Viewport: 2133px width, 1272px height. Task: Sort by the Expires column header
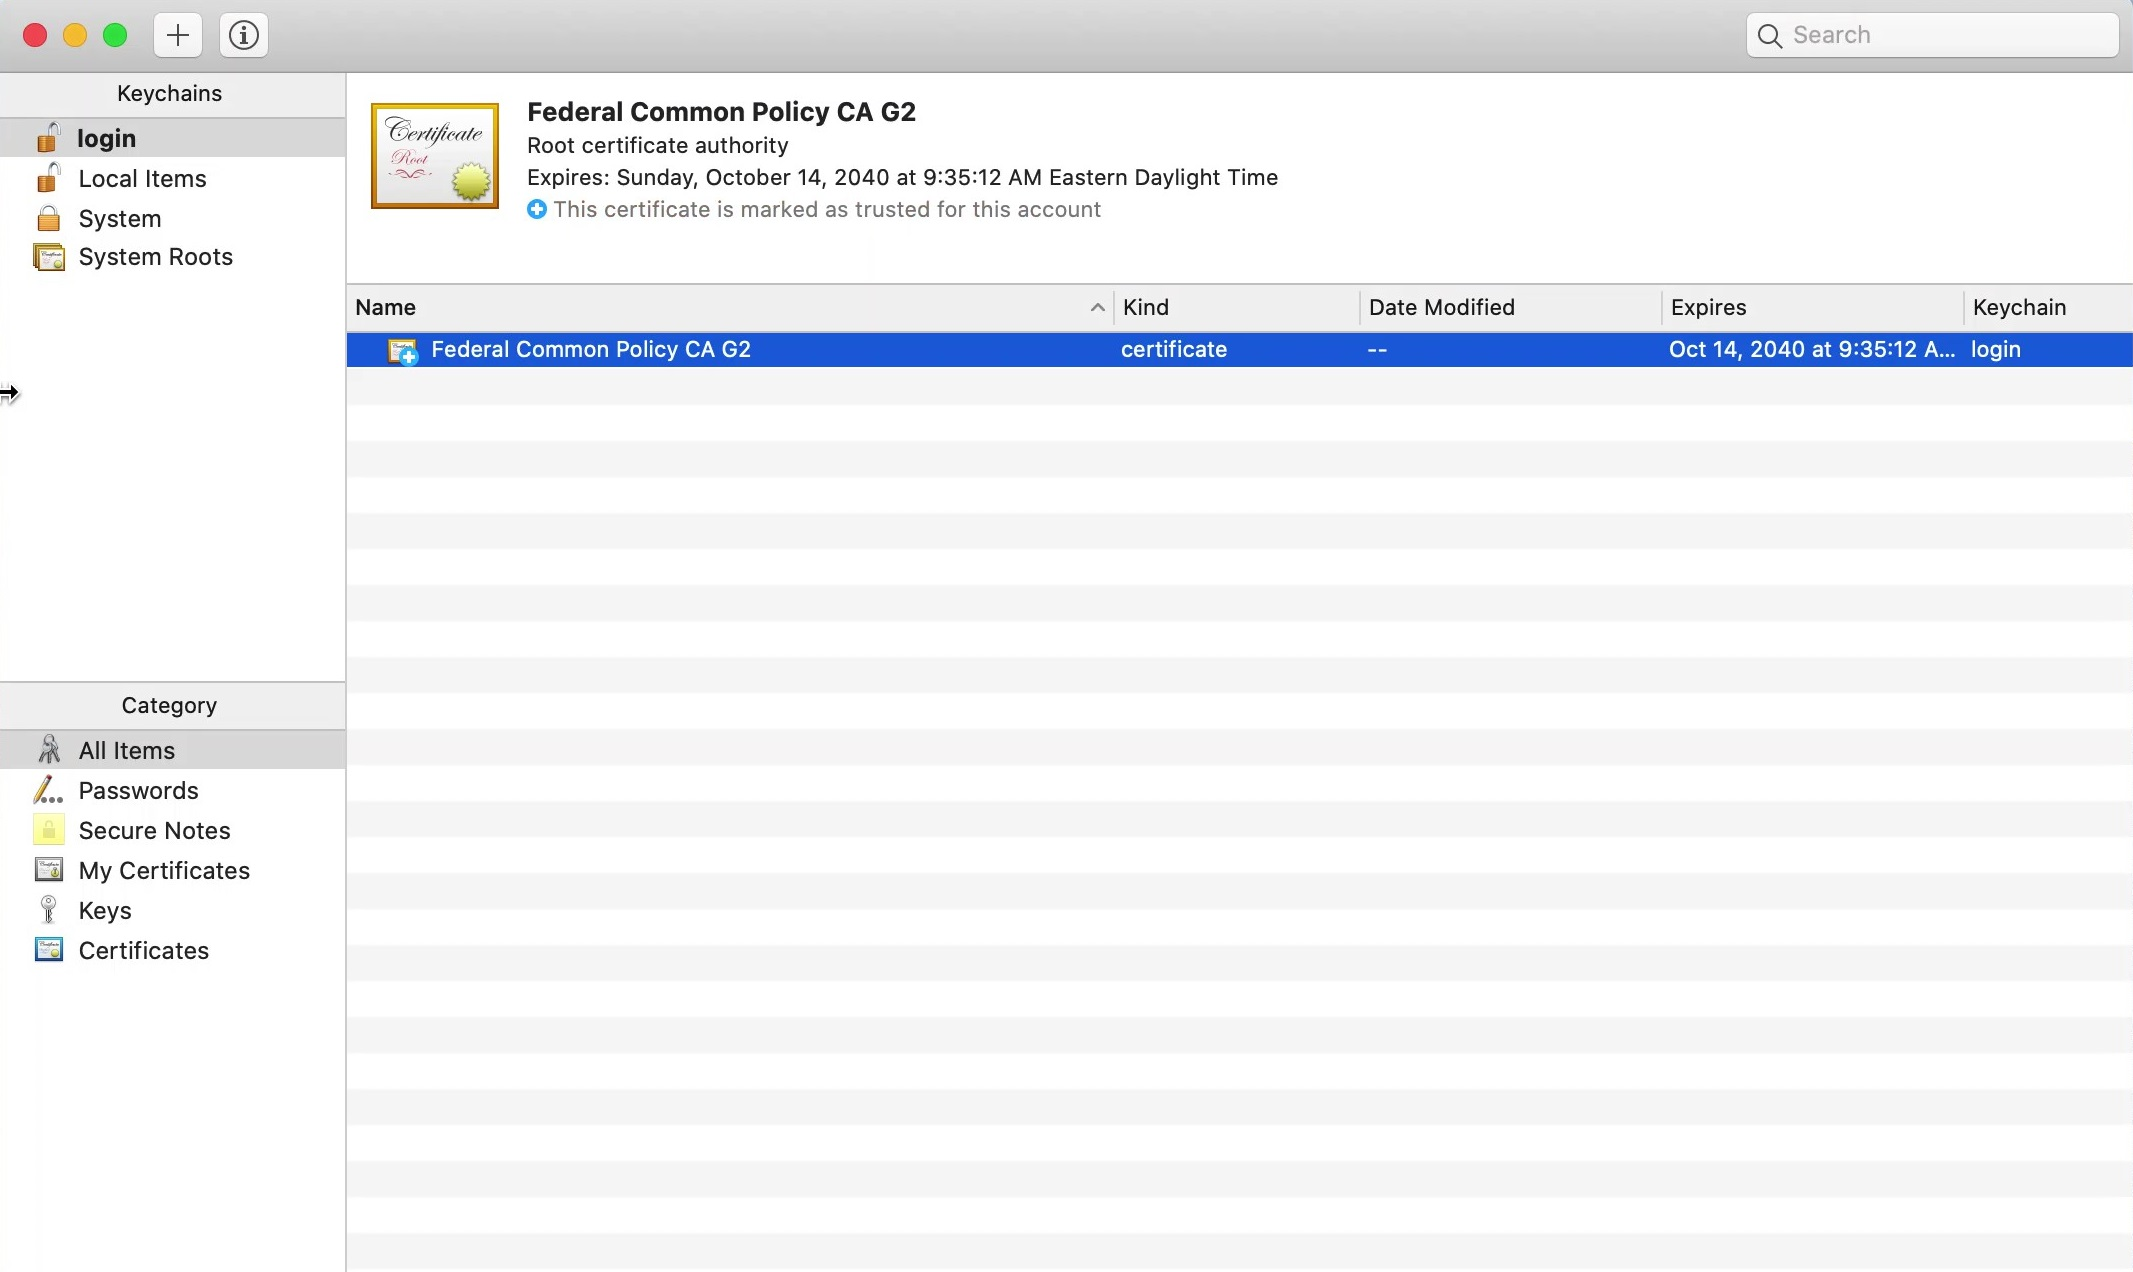pos(1708,307)
